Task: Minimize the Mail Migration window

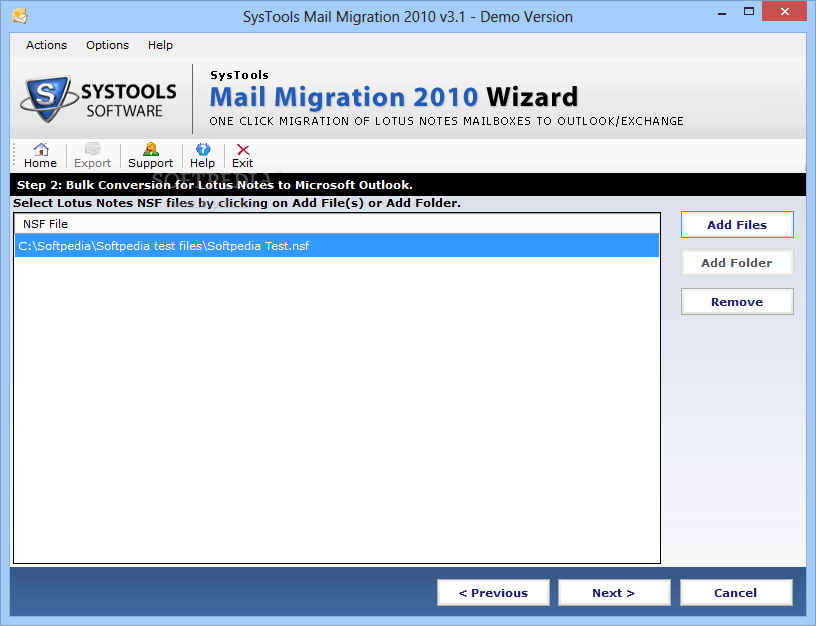Action: 722,12
